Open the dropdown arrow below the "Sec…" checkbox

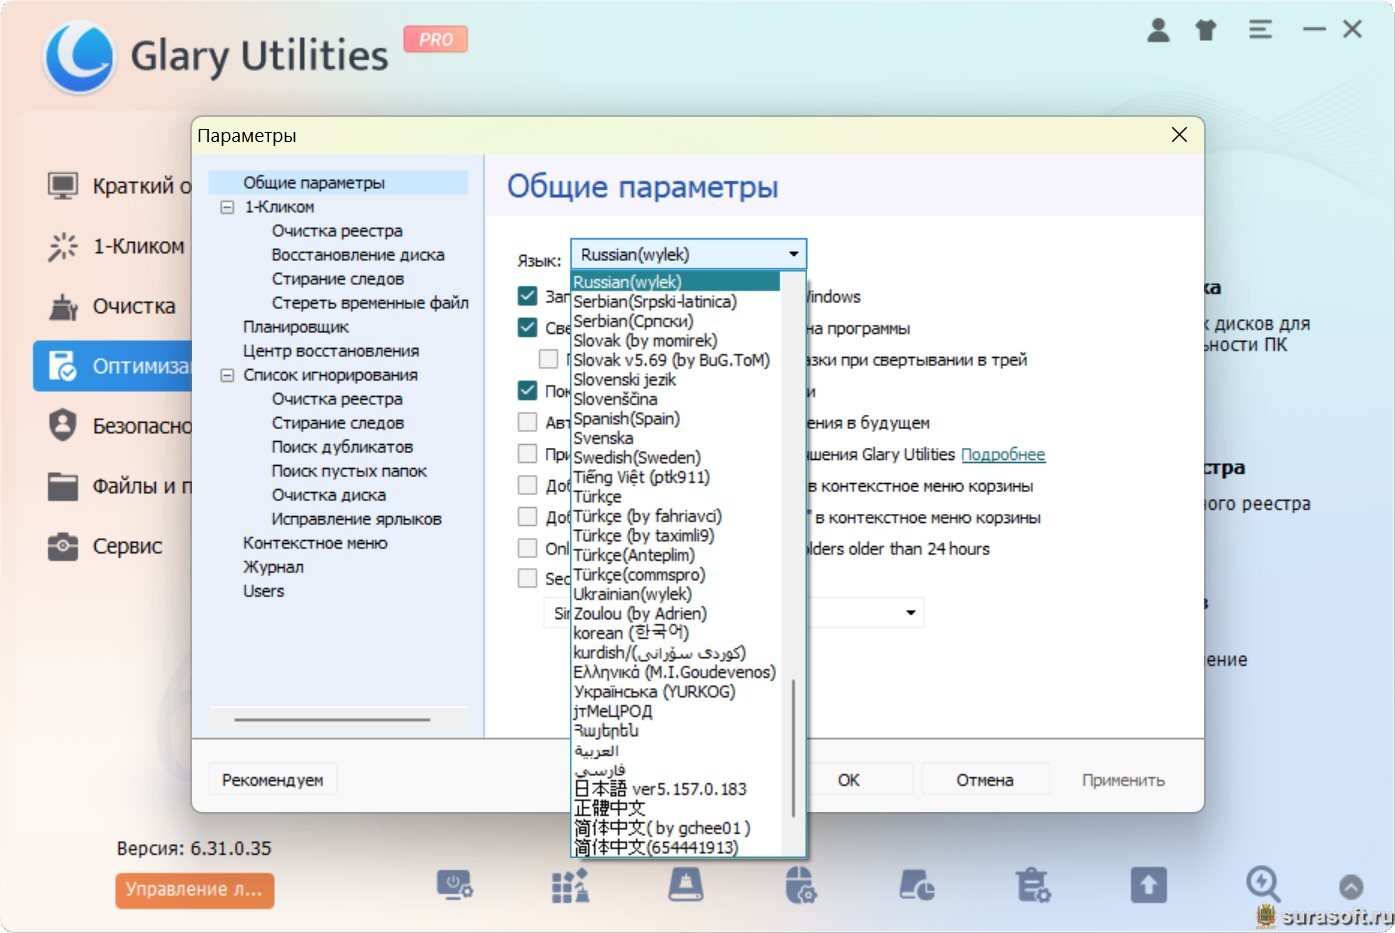[911, 612]
